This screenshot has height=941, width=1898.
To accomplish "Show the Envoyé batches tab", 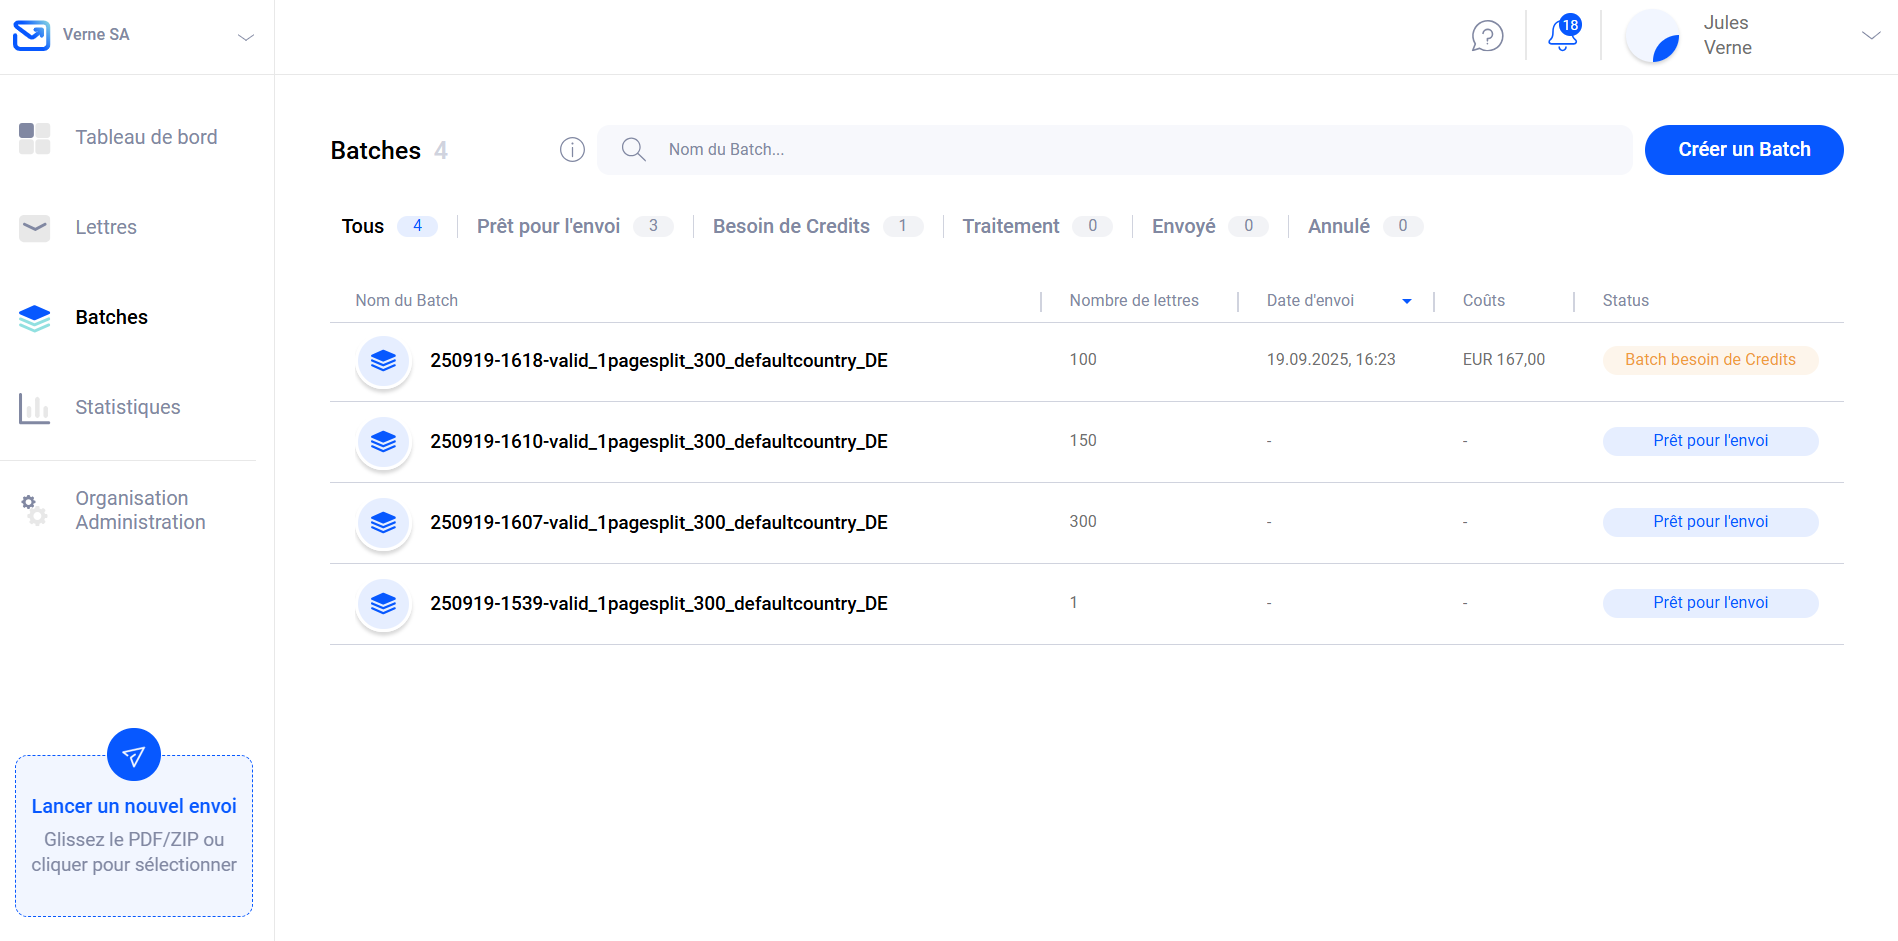I will [1183, 227].
